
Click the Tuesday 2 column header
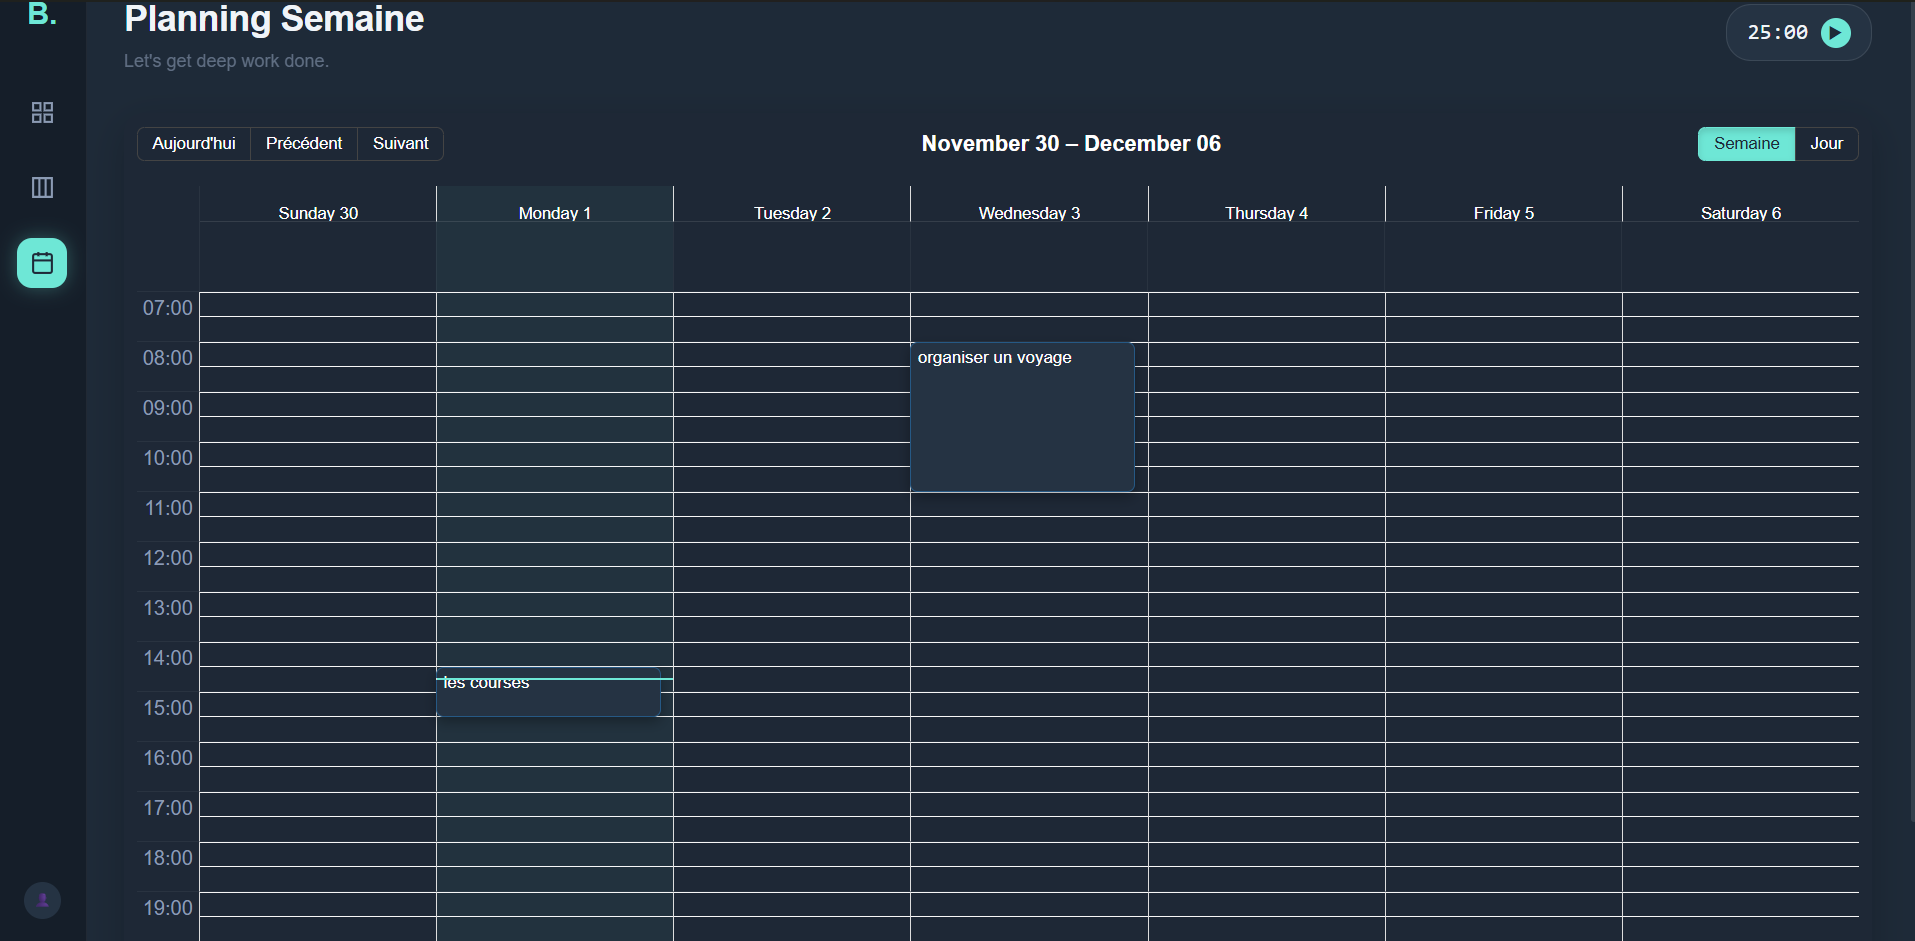(x=792, y=213)
